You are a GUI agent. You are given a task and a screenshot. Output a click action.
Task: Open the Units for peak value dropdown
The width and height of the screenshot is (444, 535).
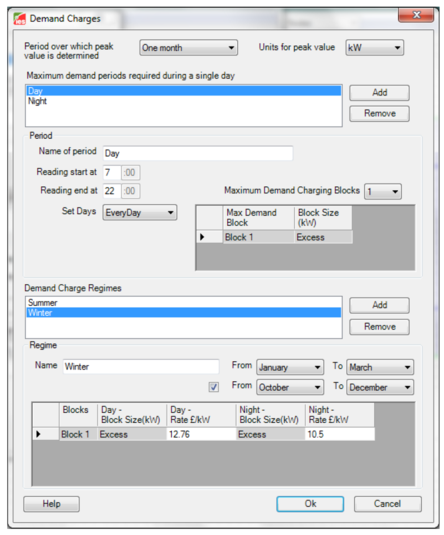click(374, 48)
